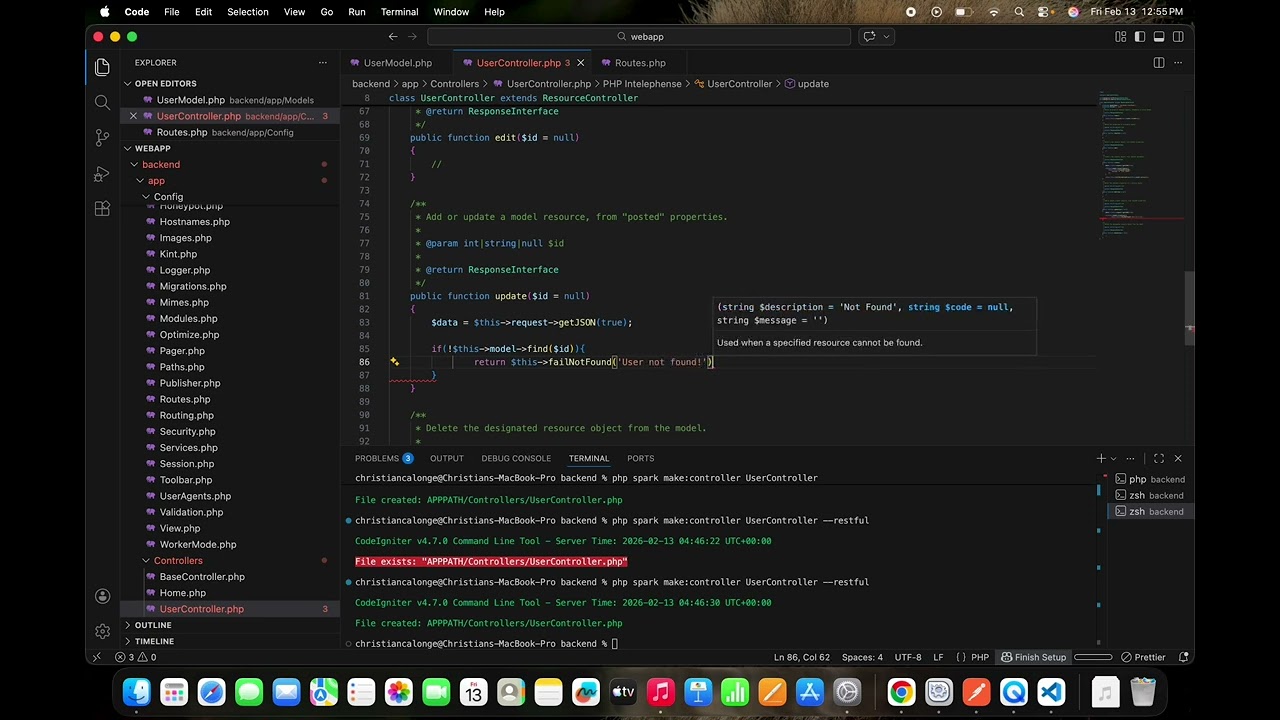Viewport: 1280px width, 720px height.
Task: Open editor More Actions ellipsis
Action: (1178, 63)
